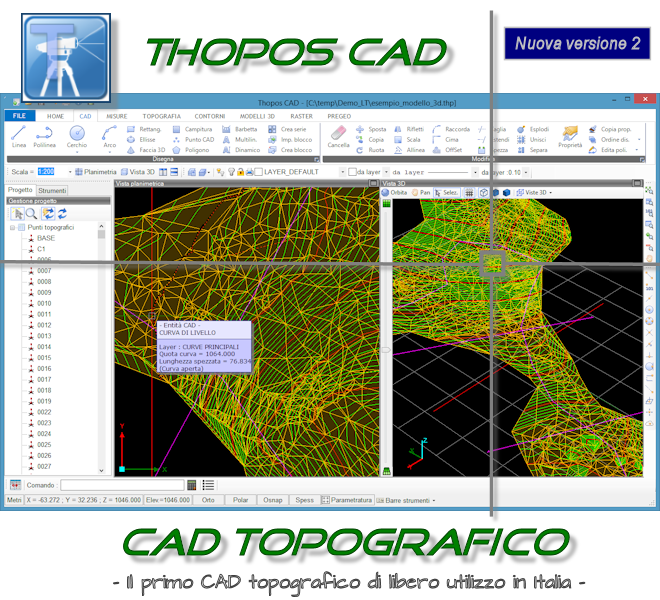Toggle Osnap in status bar
Screen dimensions: 660x600
tap(273, 500)
